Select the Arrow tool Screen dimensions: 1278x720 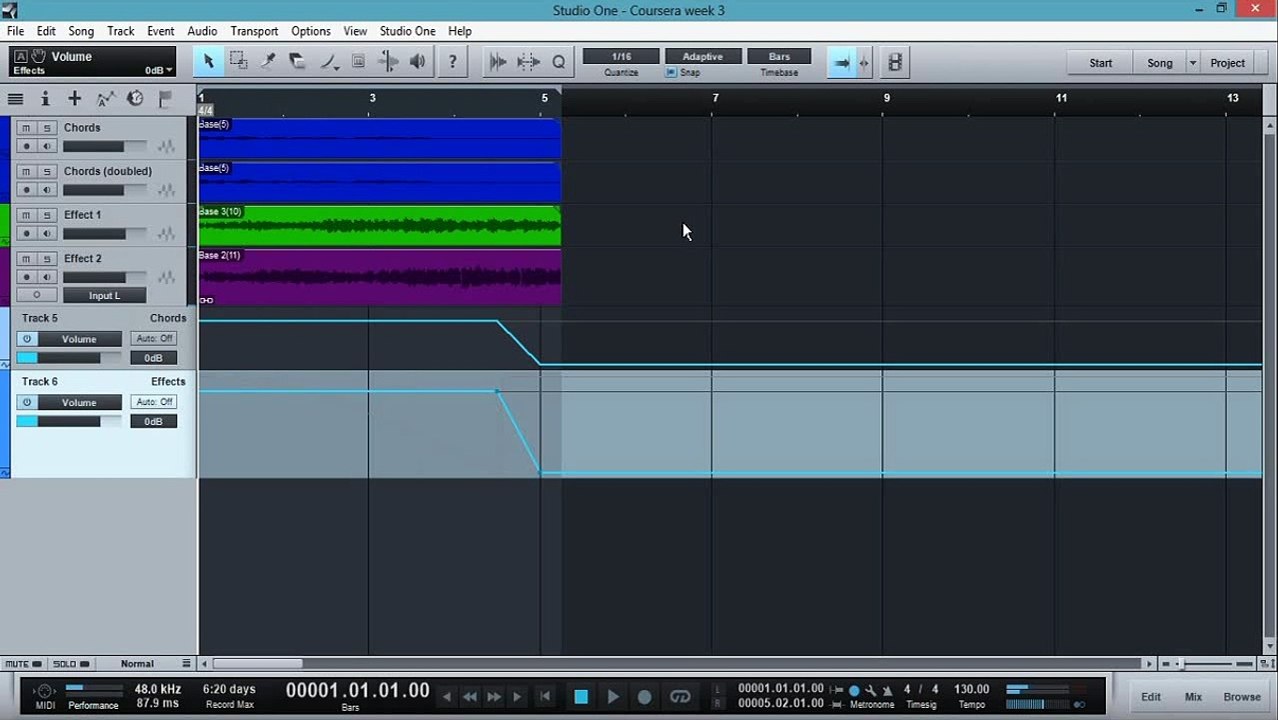209,62
